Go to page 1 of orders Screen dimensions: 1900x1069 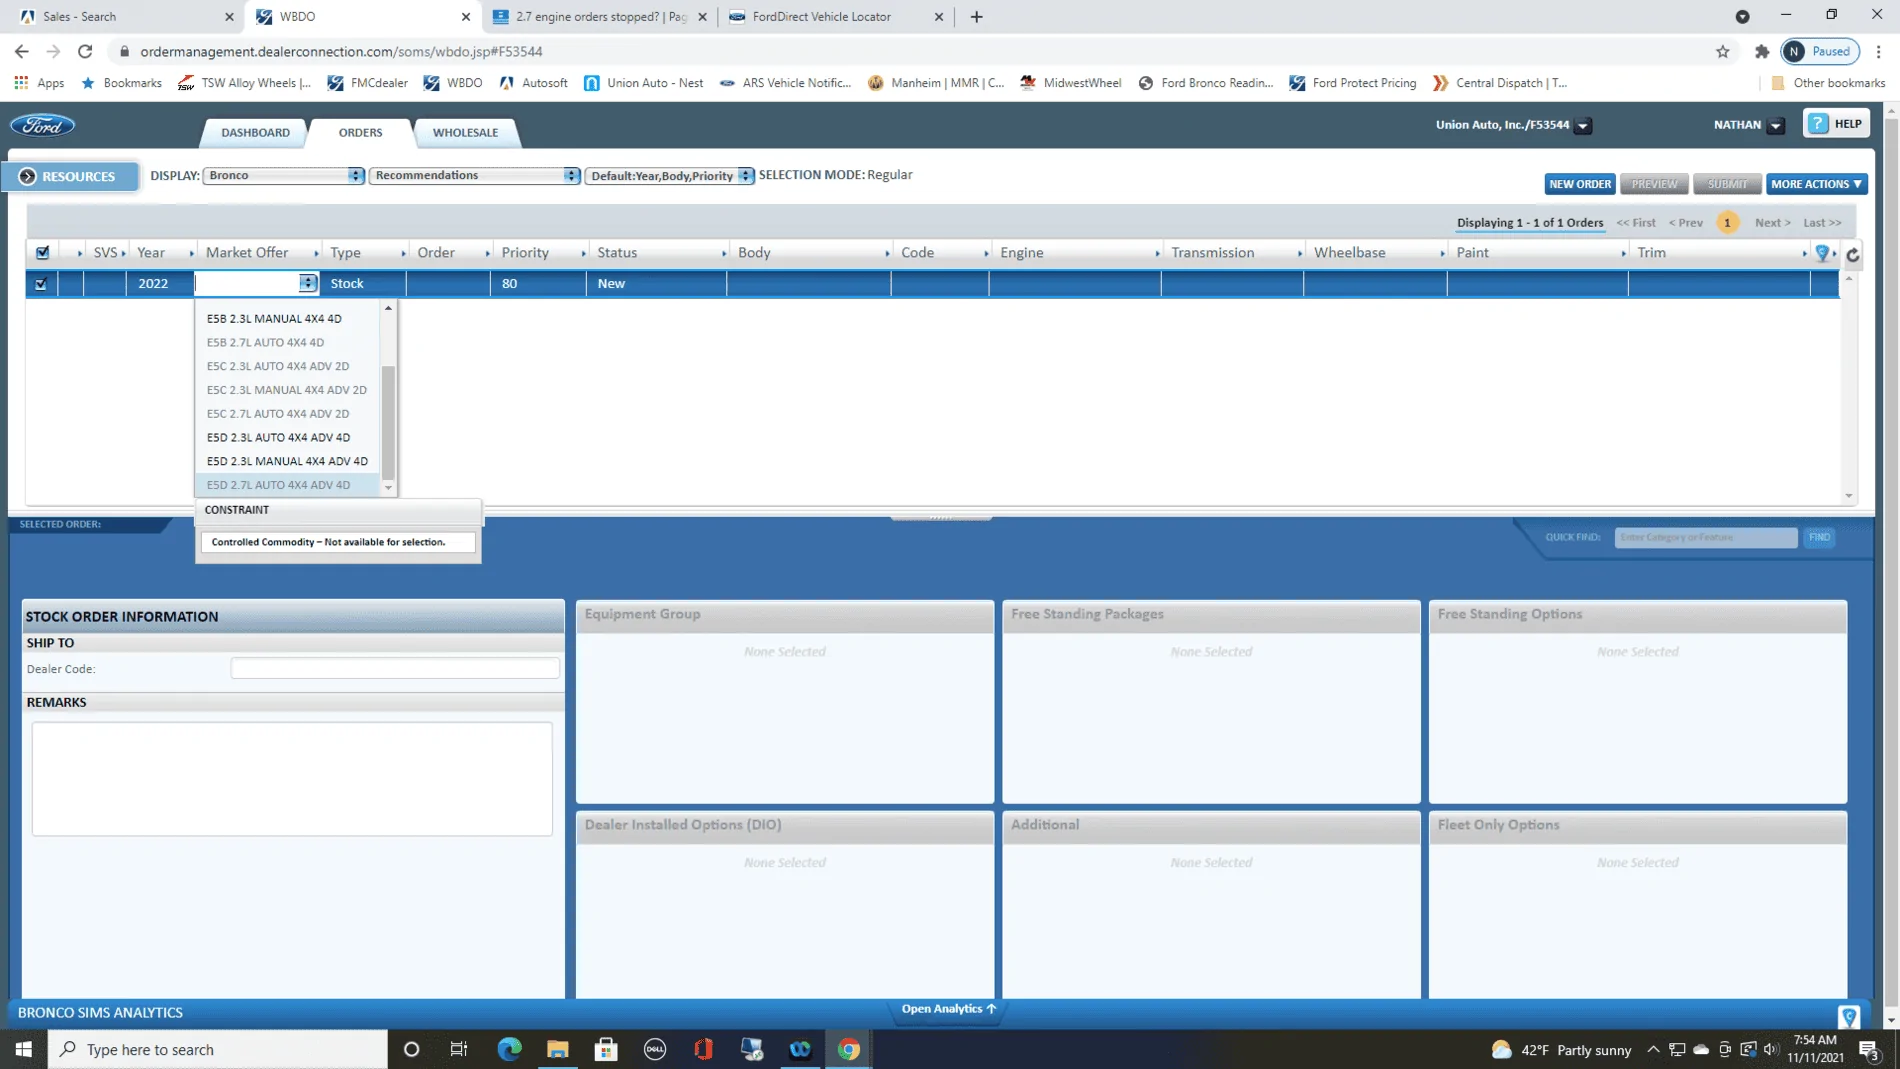pos(1727,223)
